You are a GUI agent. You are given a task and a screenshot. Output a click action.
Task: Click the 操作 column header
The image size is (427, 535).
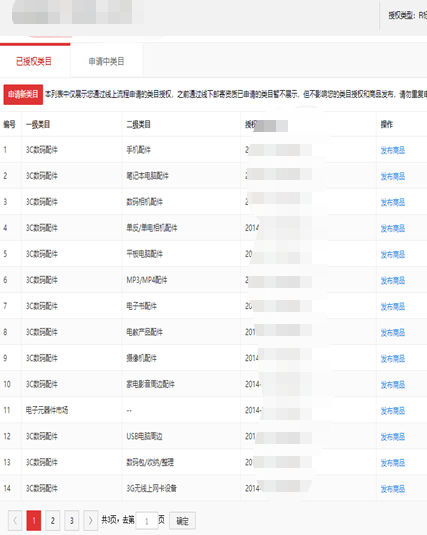coord(387,125)
